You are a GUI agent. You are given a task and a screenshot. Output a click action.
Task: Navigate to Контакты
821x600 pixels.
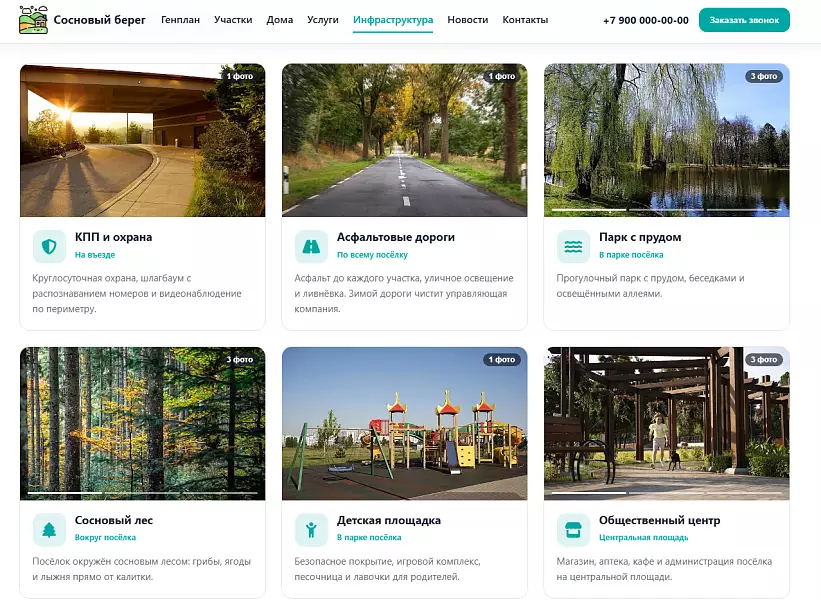(525, 20)
